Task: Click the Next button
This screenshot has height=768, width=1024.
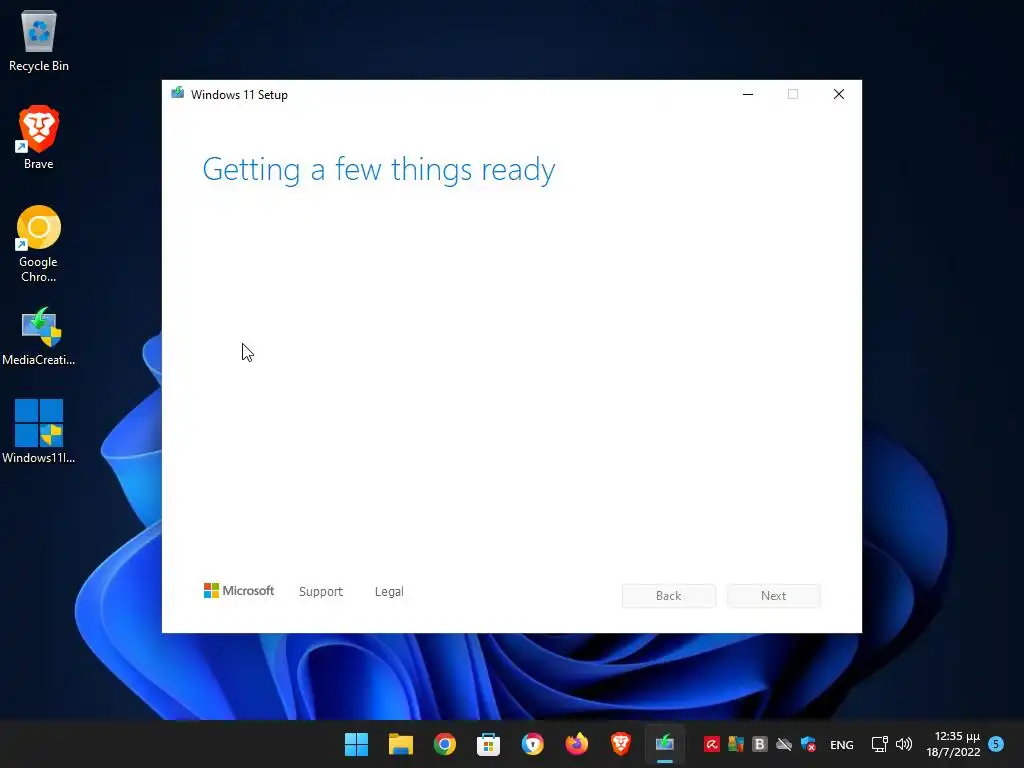Action: pyautogui.click(x=774, y=596)
